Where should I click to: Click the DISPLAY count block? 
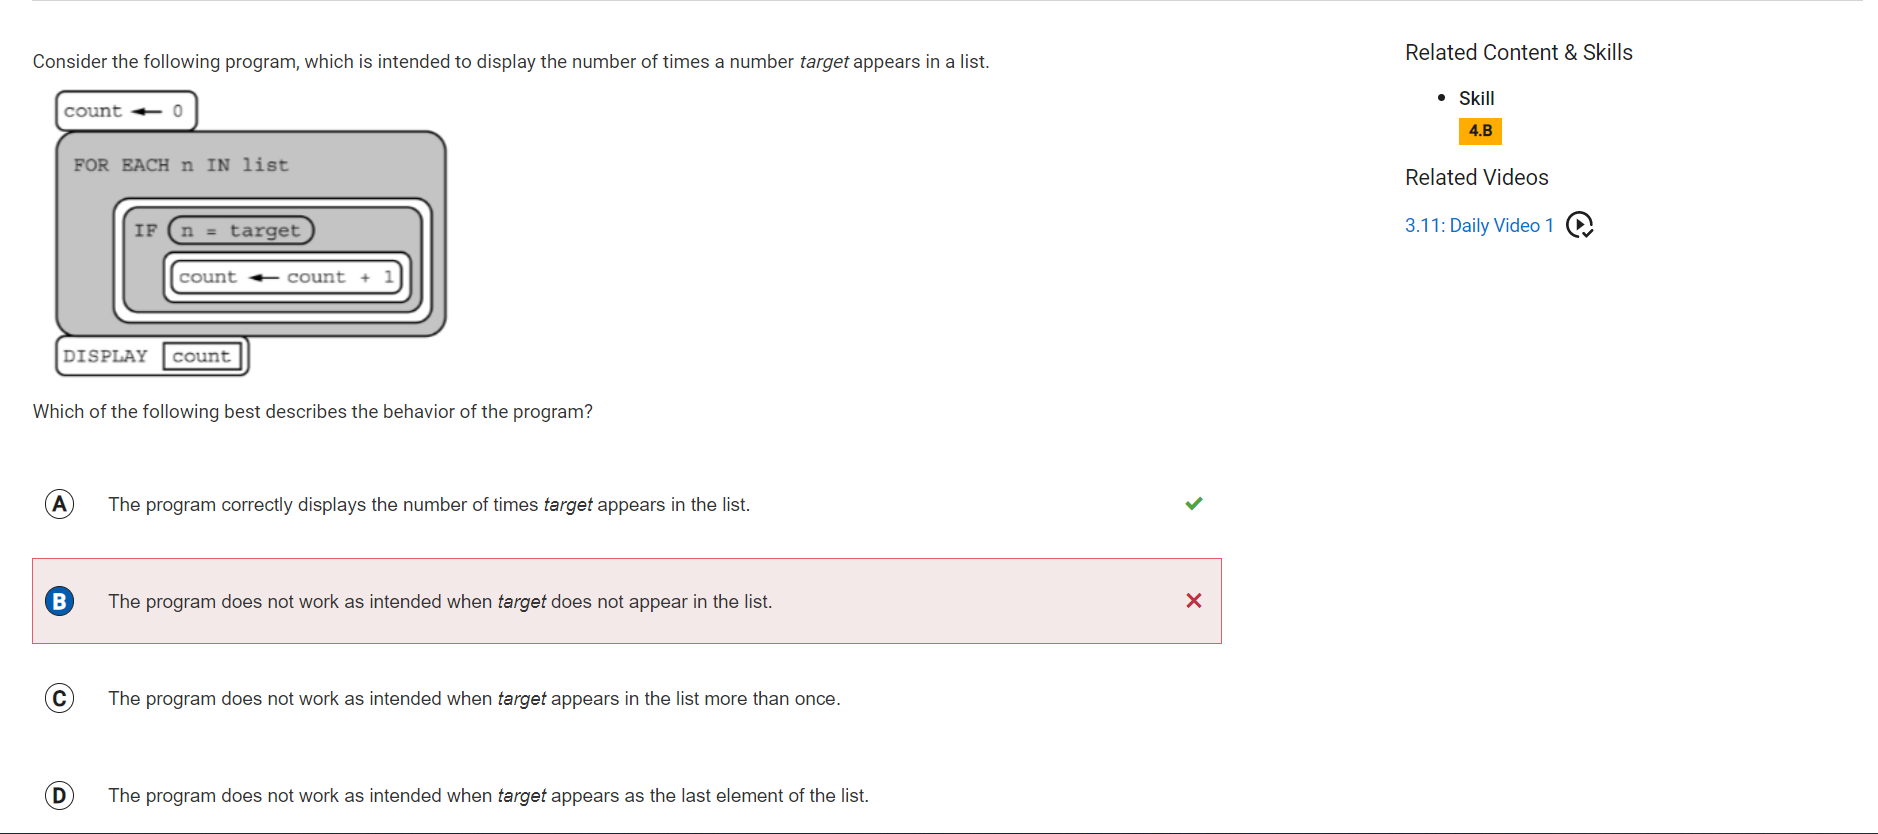tap(152, 356)
